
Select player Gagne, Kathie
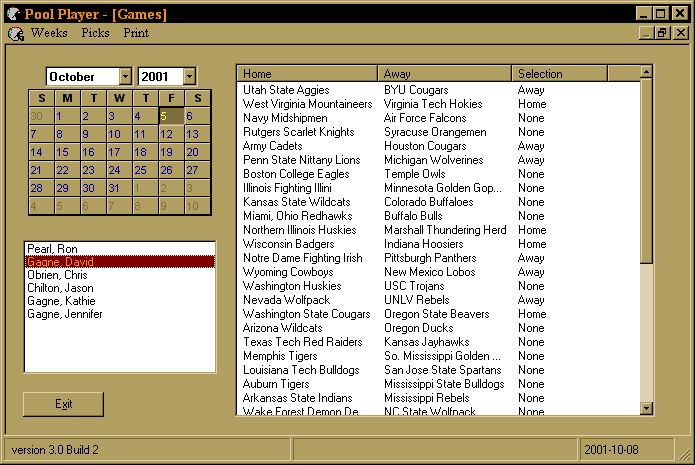click(x=120, y=301)
